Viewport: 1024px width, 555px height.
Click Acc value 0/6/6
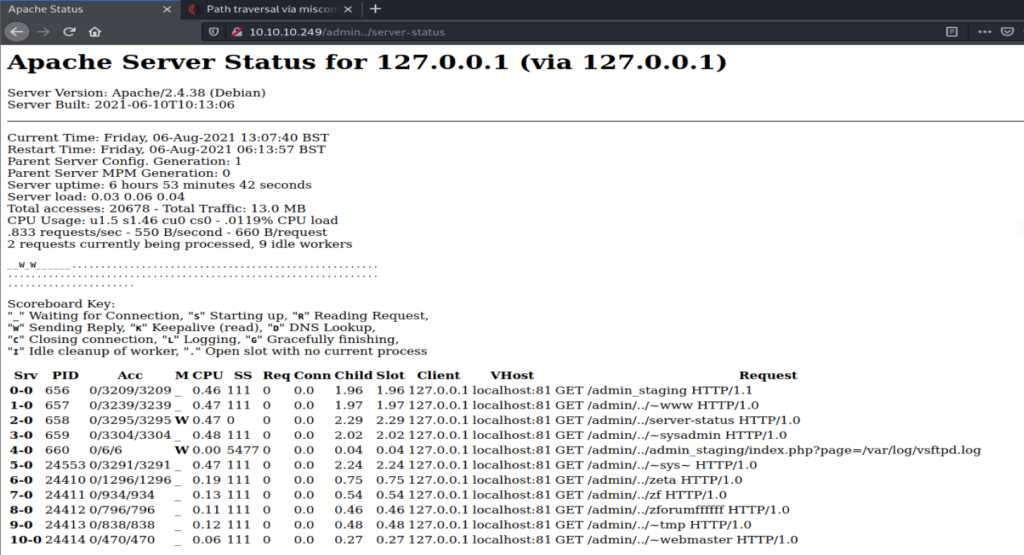click(x=106, y=451)
